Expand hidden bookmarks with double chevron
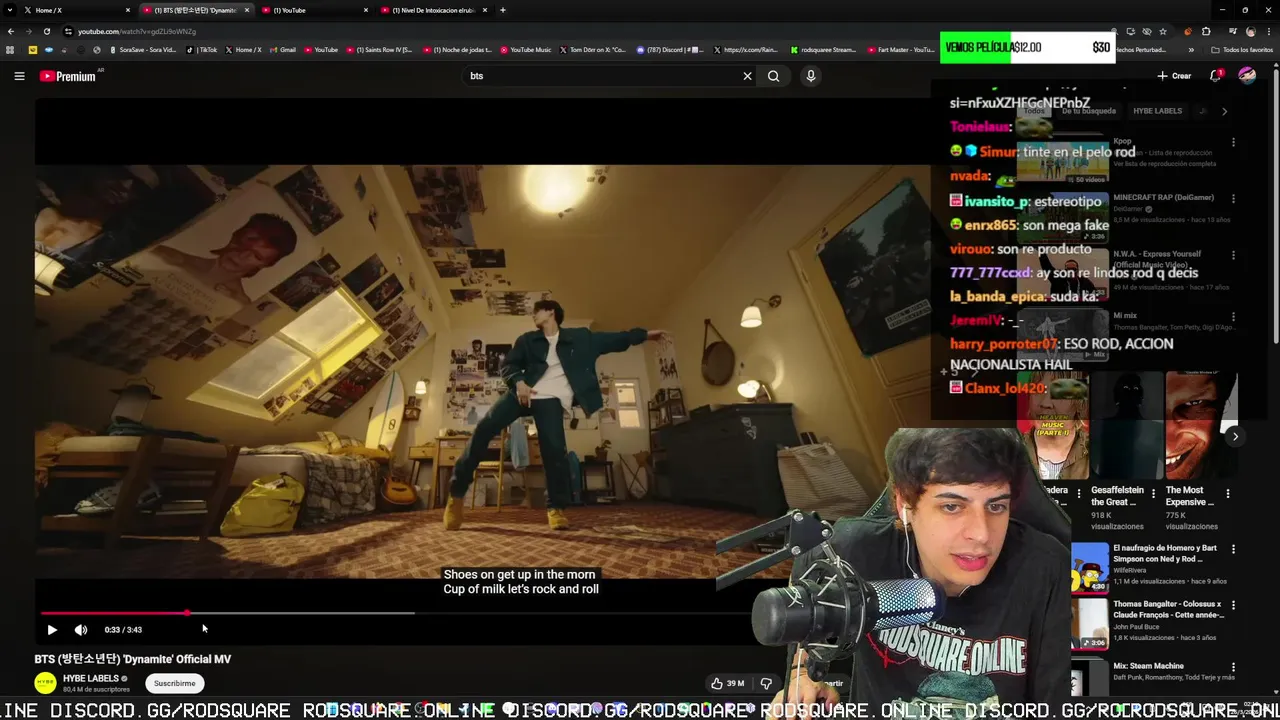Viewport: 1280px width, 720px height. 1193,50
